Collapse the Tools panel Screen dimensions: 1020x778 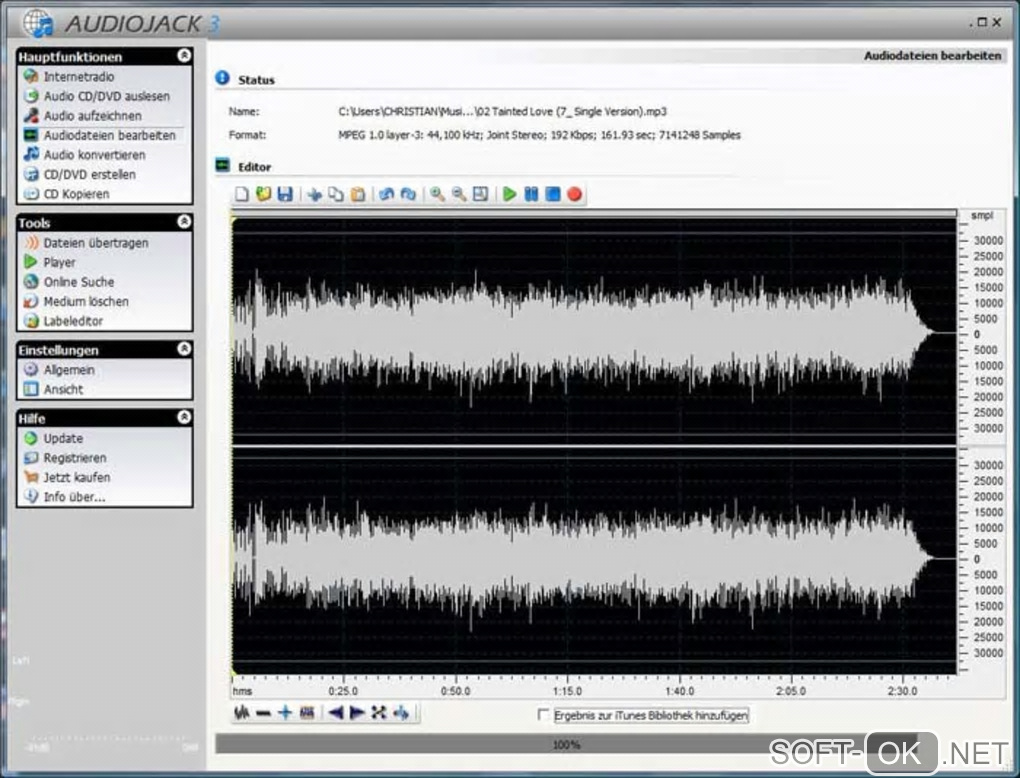(x=183, y=222)
